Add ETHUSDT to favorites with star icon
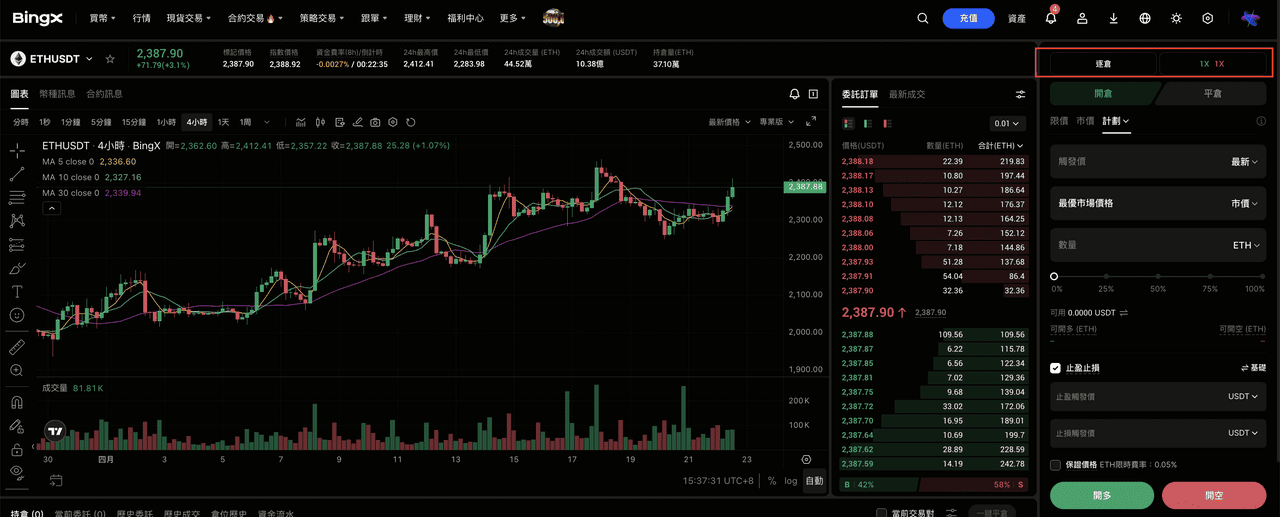 click(x=110, y=59)
